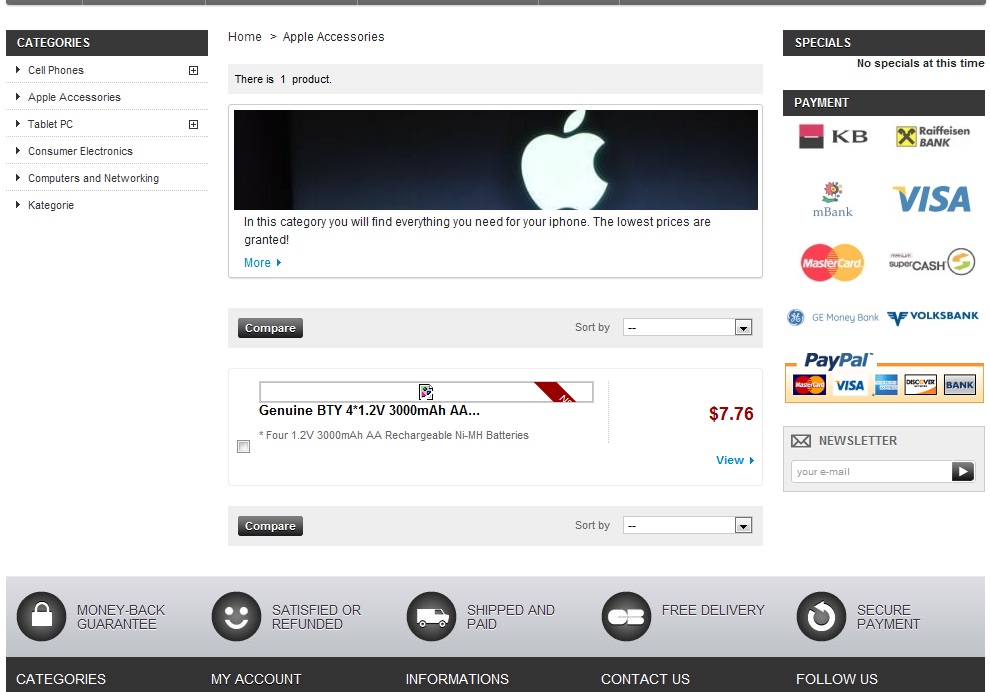Click the View link for product

(x=735, y=460)
